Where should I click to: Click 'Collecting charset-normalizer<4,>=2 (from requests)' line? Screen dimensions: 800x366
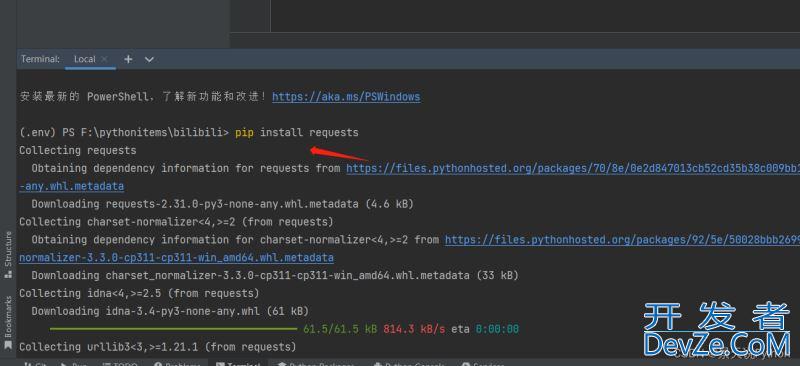pos(176,222)
